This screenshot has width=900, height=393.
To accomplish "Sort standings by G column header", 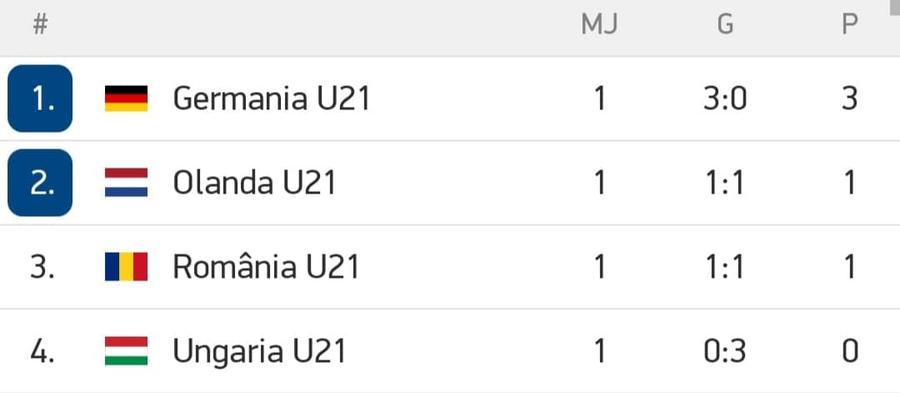I will 726,25.
